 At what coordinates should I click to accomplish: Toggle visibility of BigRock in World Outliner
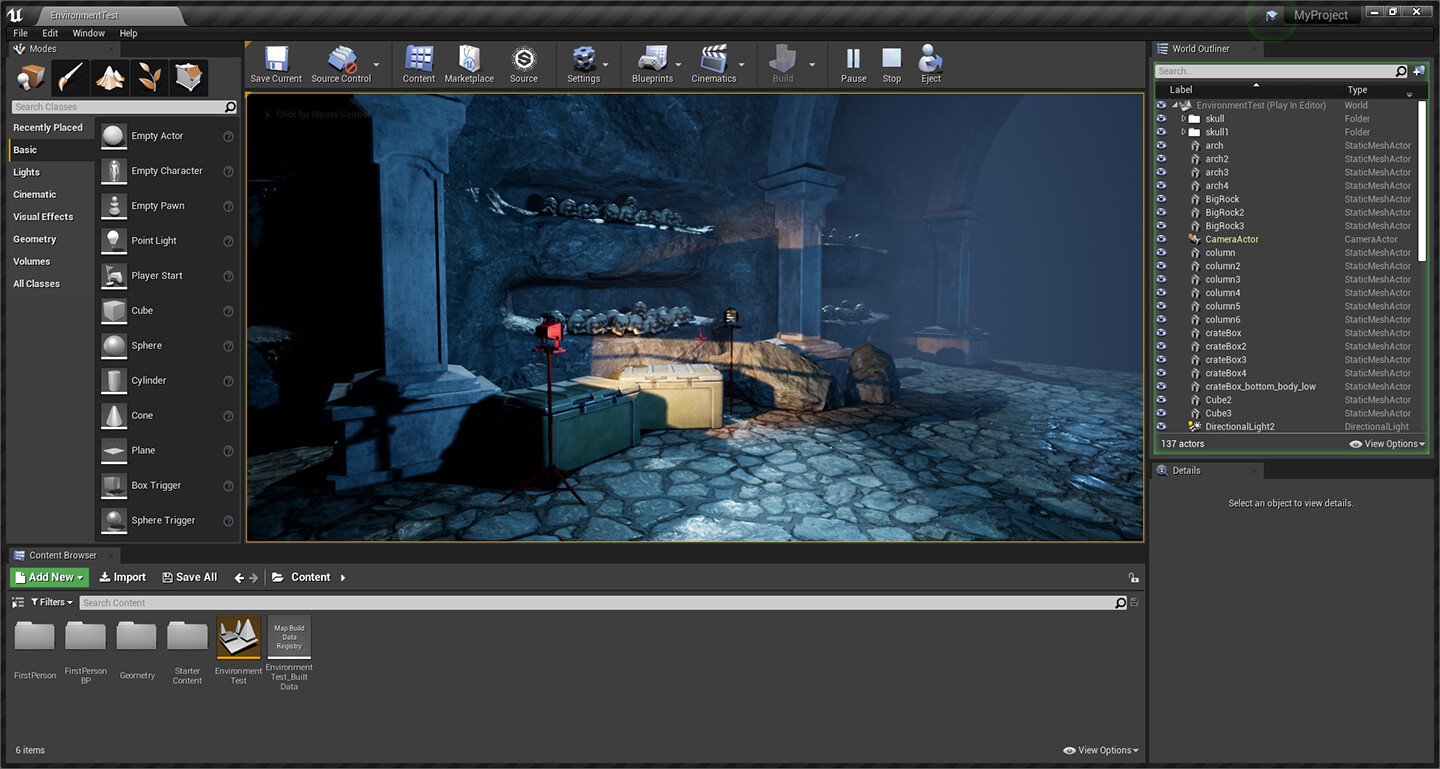(x=1161, y=199)
